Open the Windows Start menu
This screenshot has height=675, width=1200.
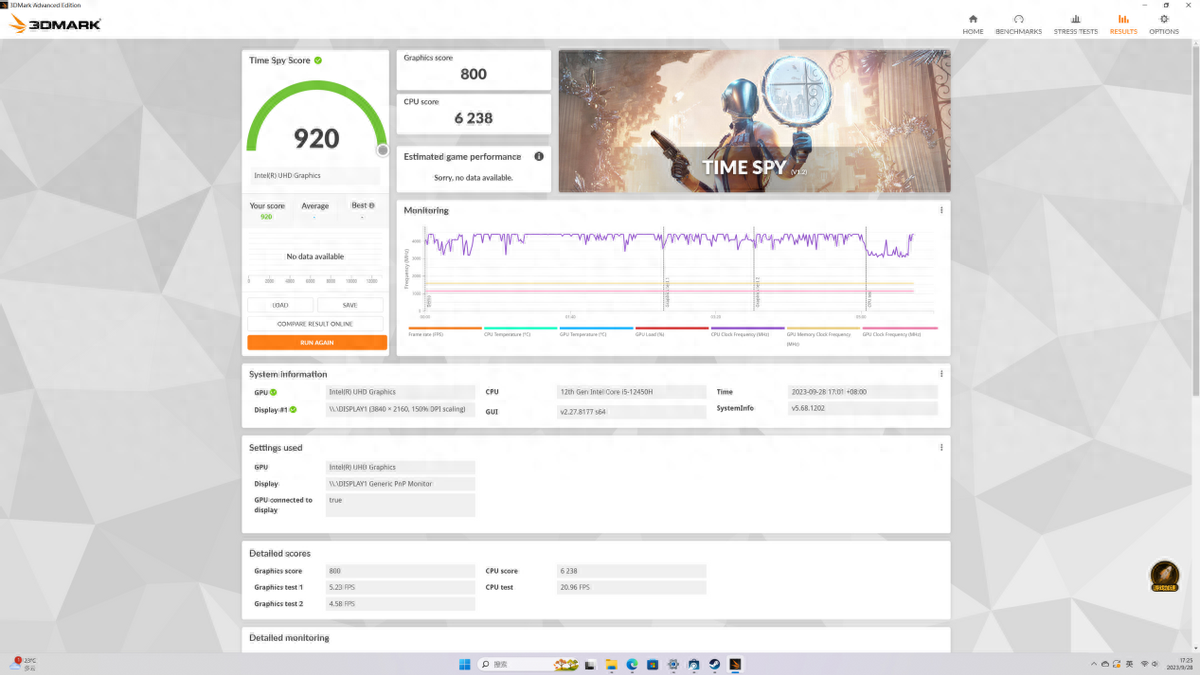point(464,664)
